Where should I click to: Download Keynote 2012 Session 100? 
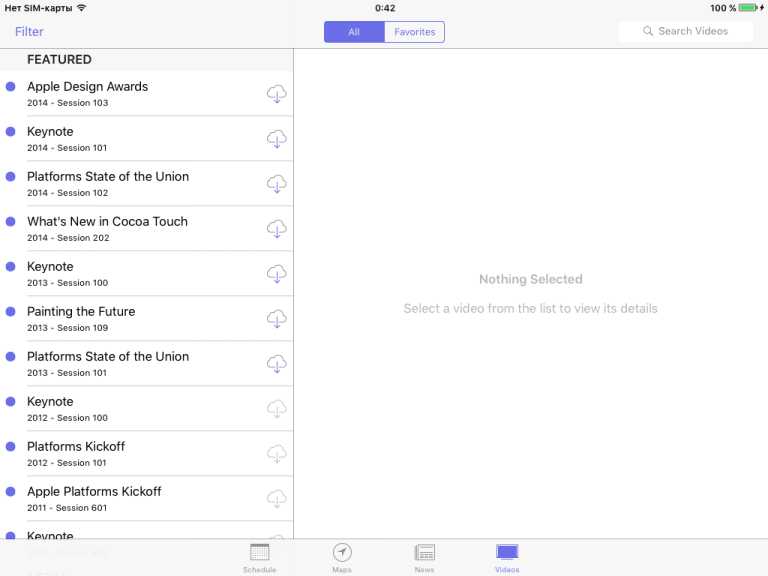pyautogui.click(x=277, y=409)
